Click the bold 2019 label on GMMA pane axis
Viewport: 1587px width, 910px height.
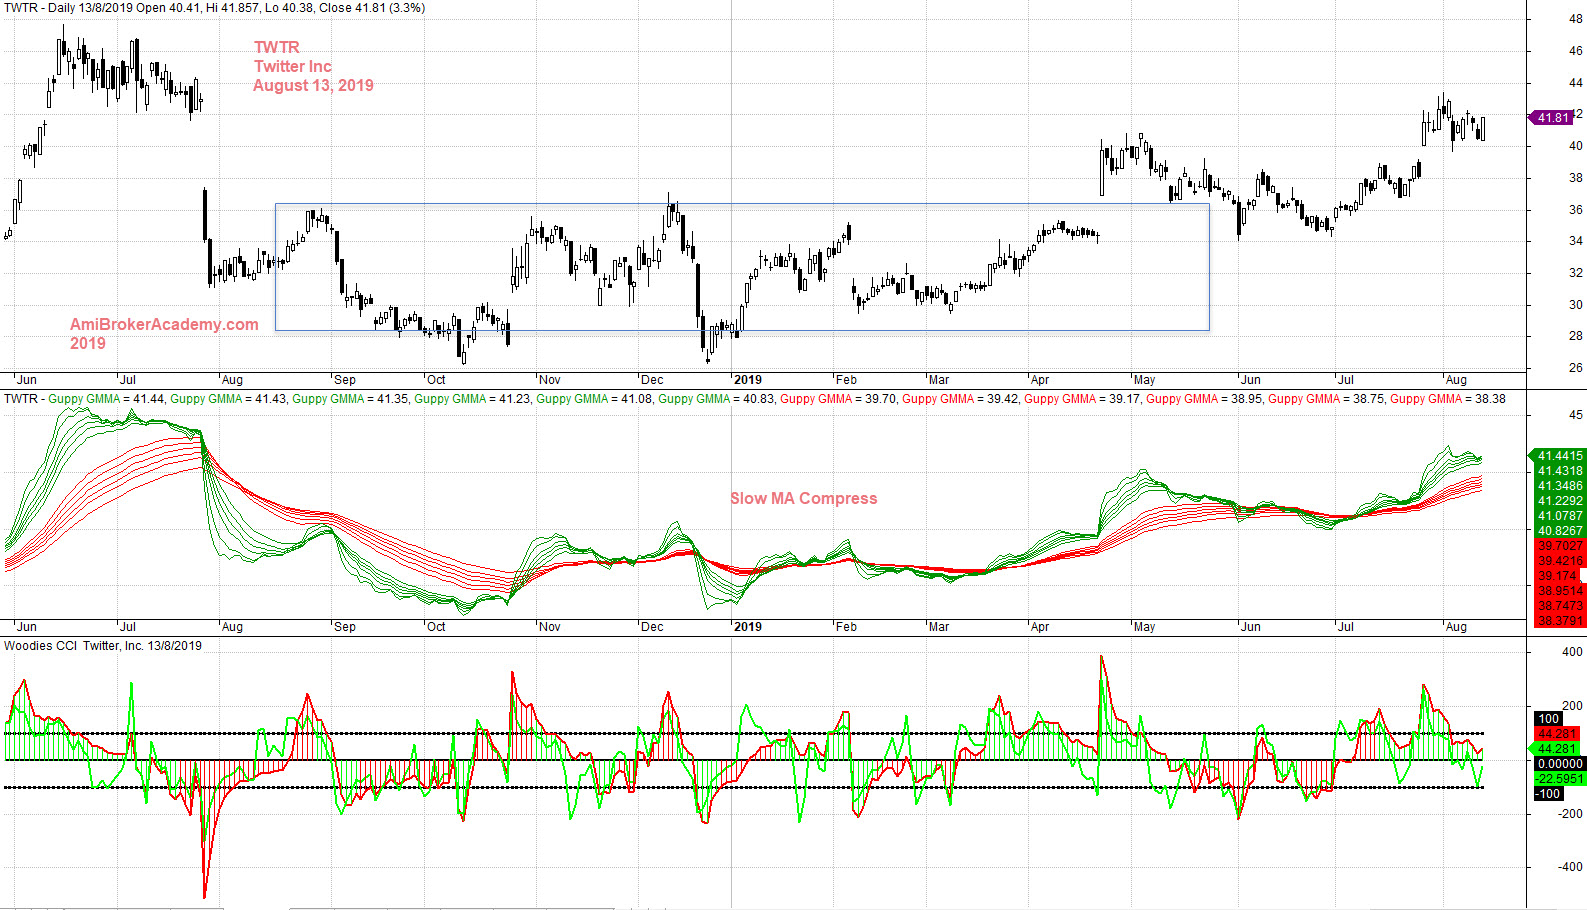click(747, 627)
